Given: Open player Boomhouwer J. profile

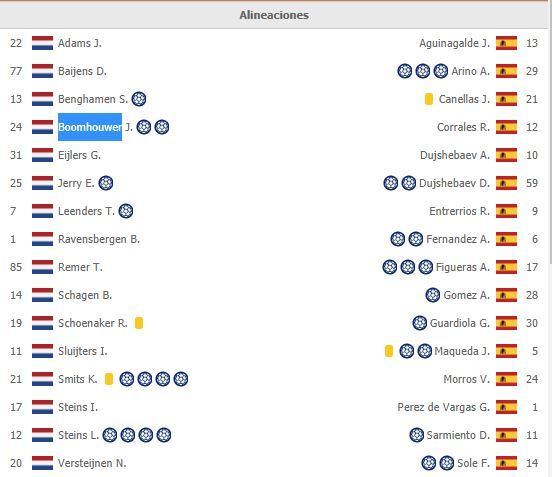Looking at the screenshot, I should click(x=95, y=127).
